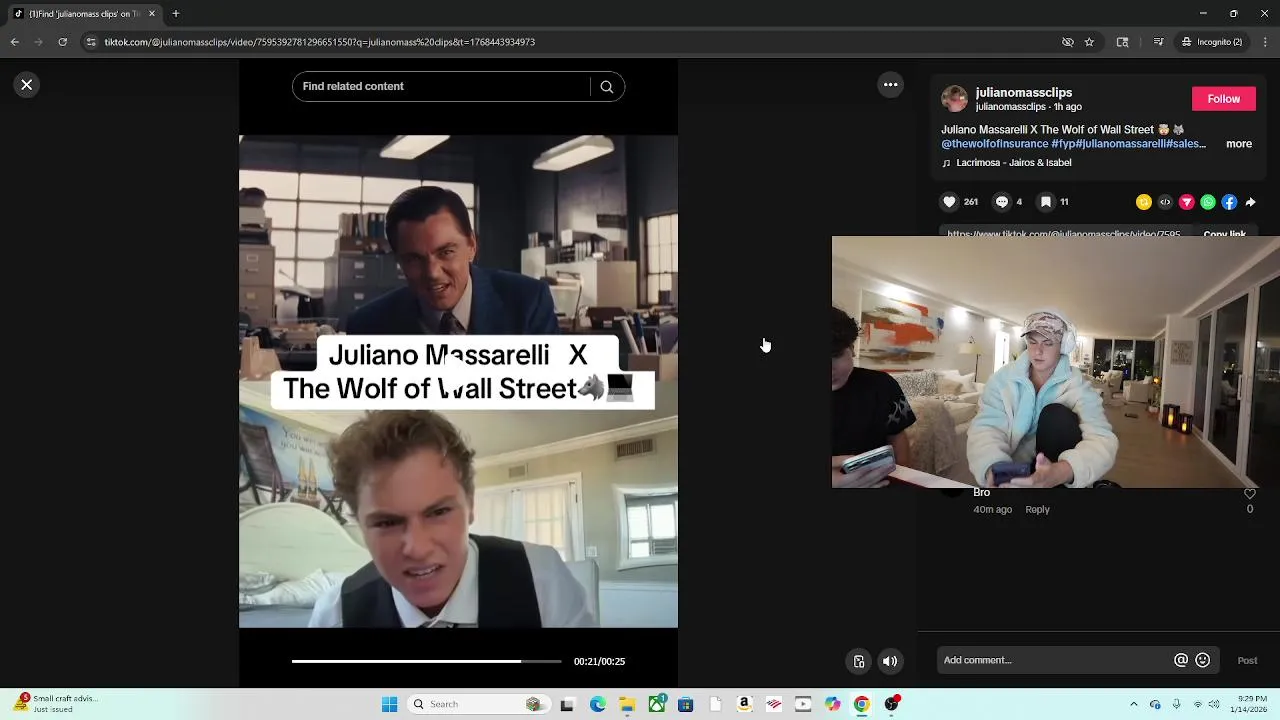Viewport: 1280px width, 720px height.
Task: Open Copilot from the taskbar
Action: point(832,705)
